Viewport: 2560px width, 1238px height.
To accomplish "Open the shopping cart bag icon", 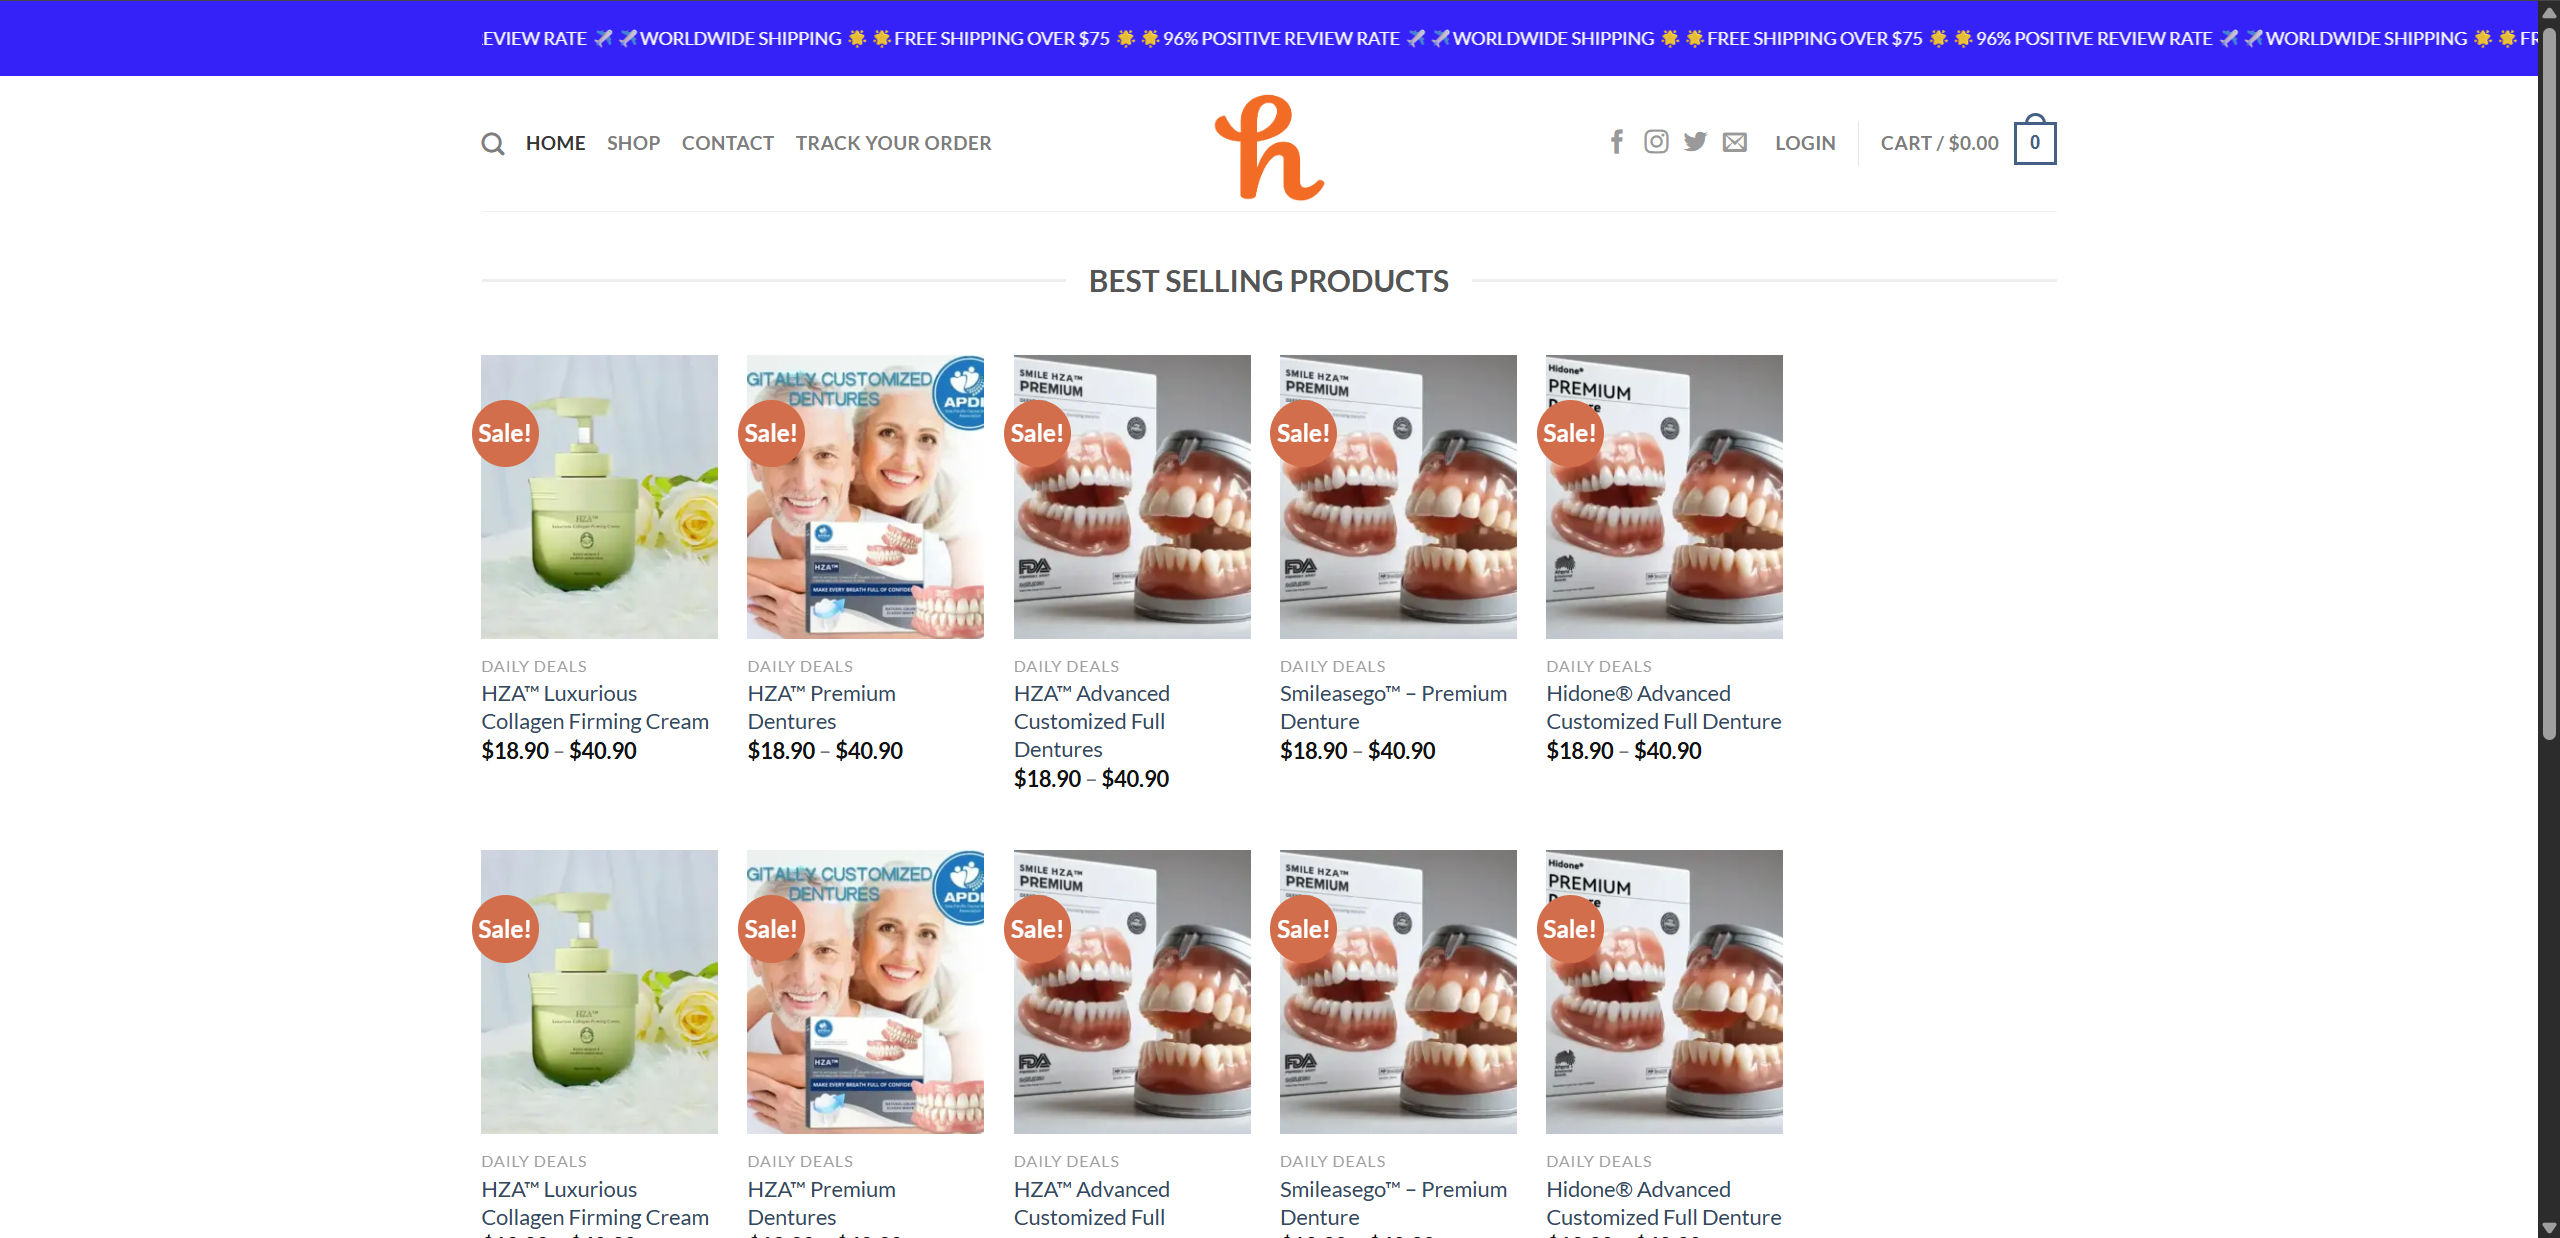I will (x=2035, y=141).
